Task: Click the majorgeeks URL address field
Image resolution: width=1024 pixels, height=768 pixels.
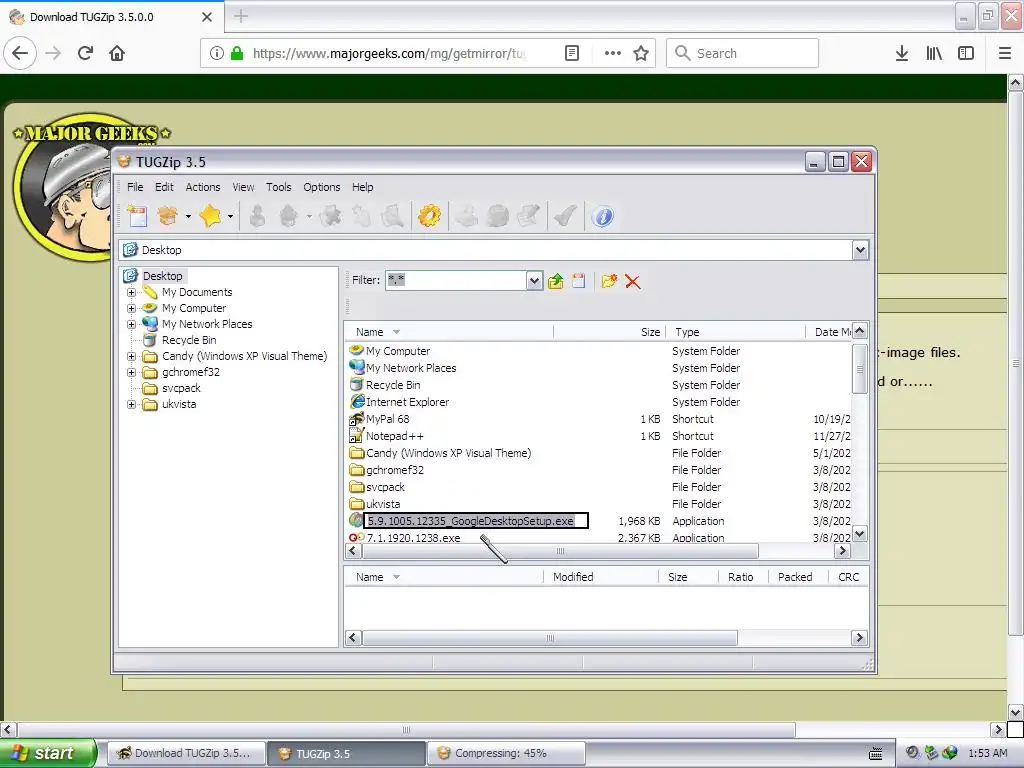Action: [x=389, y=53]
